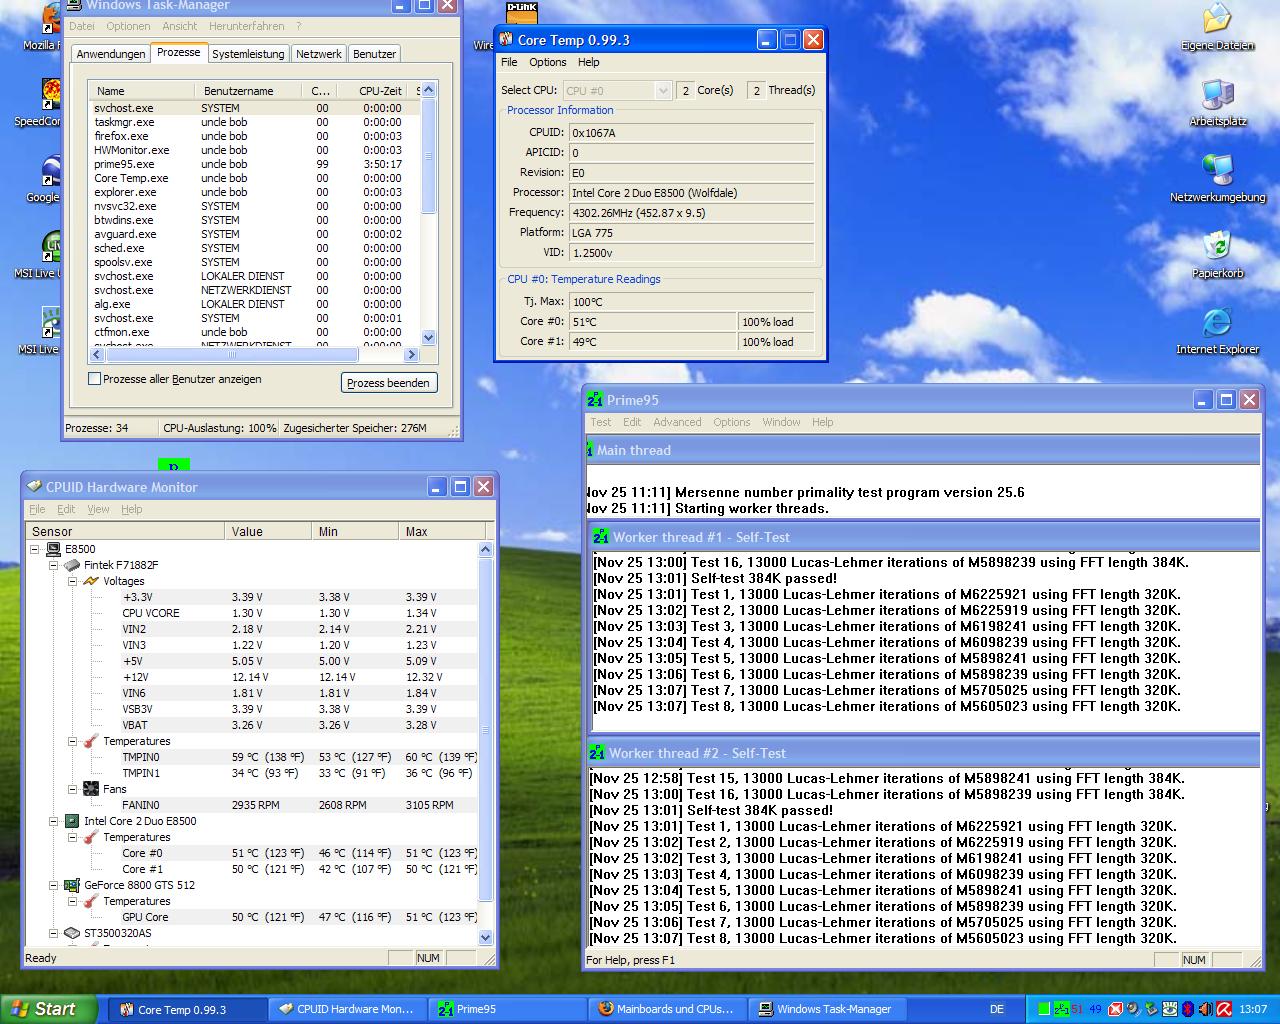Switch to Mainboards und CPUs taskbar item

(x=667, y=1009)
